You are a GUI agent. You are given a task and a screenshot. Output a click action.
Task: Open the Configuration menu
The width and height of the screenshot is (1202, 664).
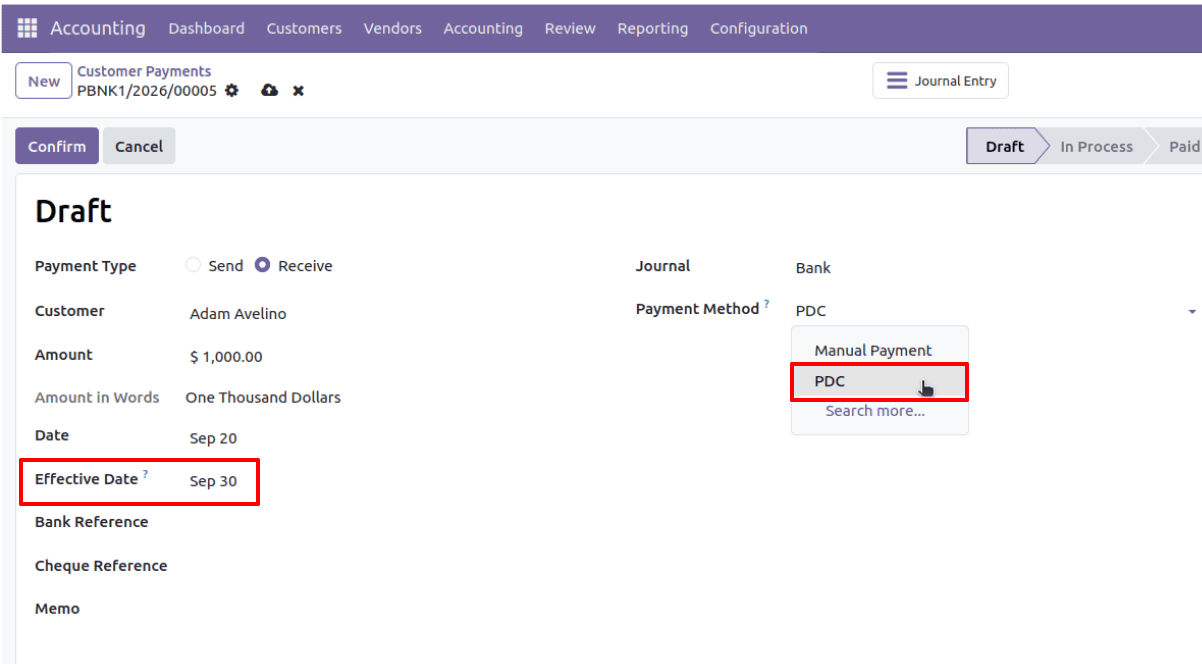[x=759, y=28]
